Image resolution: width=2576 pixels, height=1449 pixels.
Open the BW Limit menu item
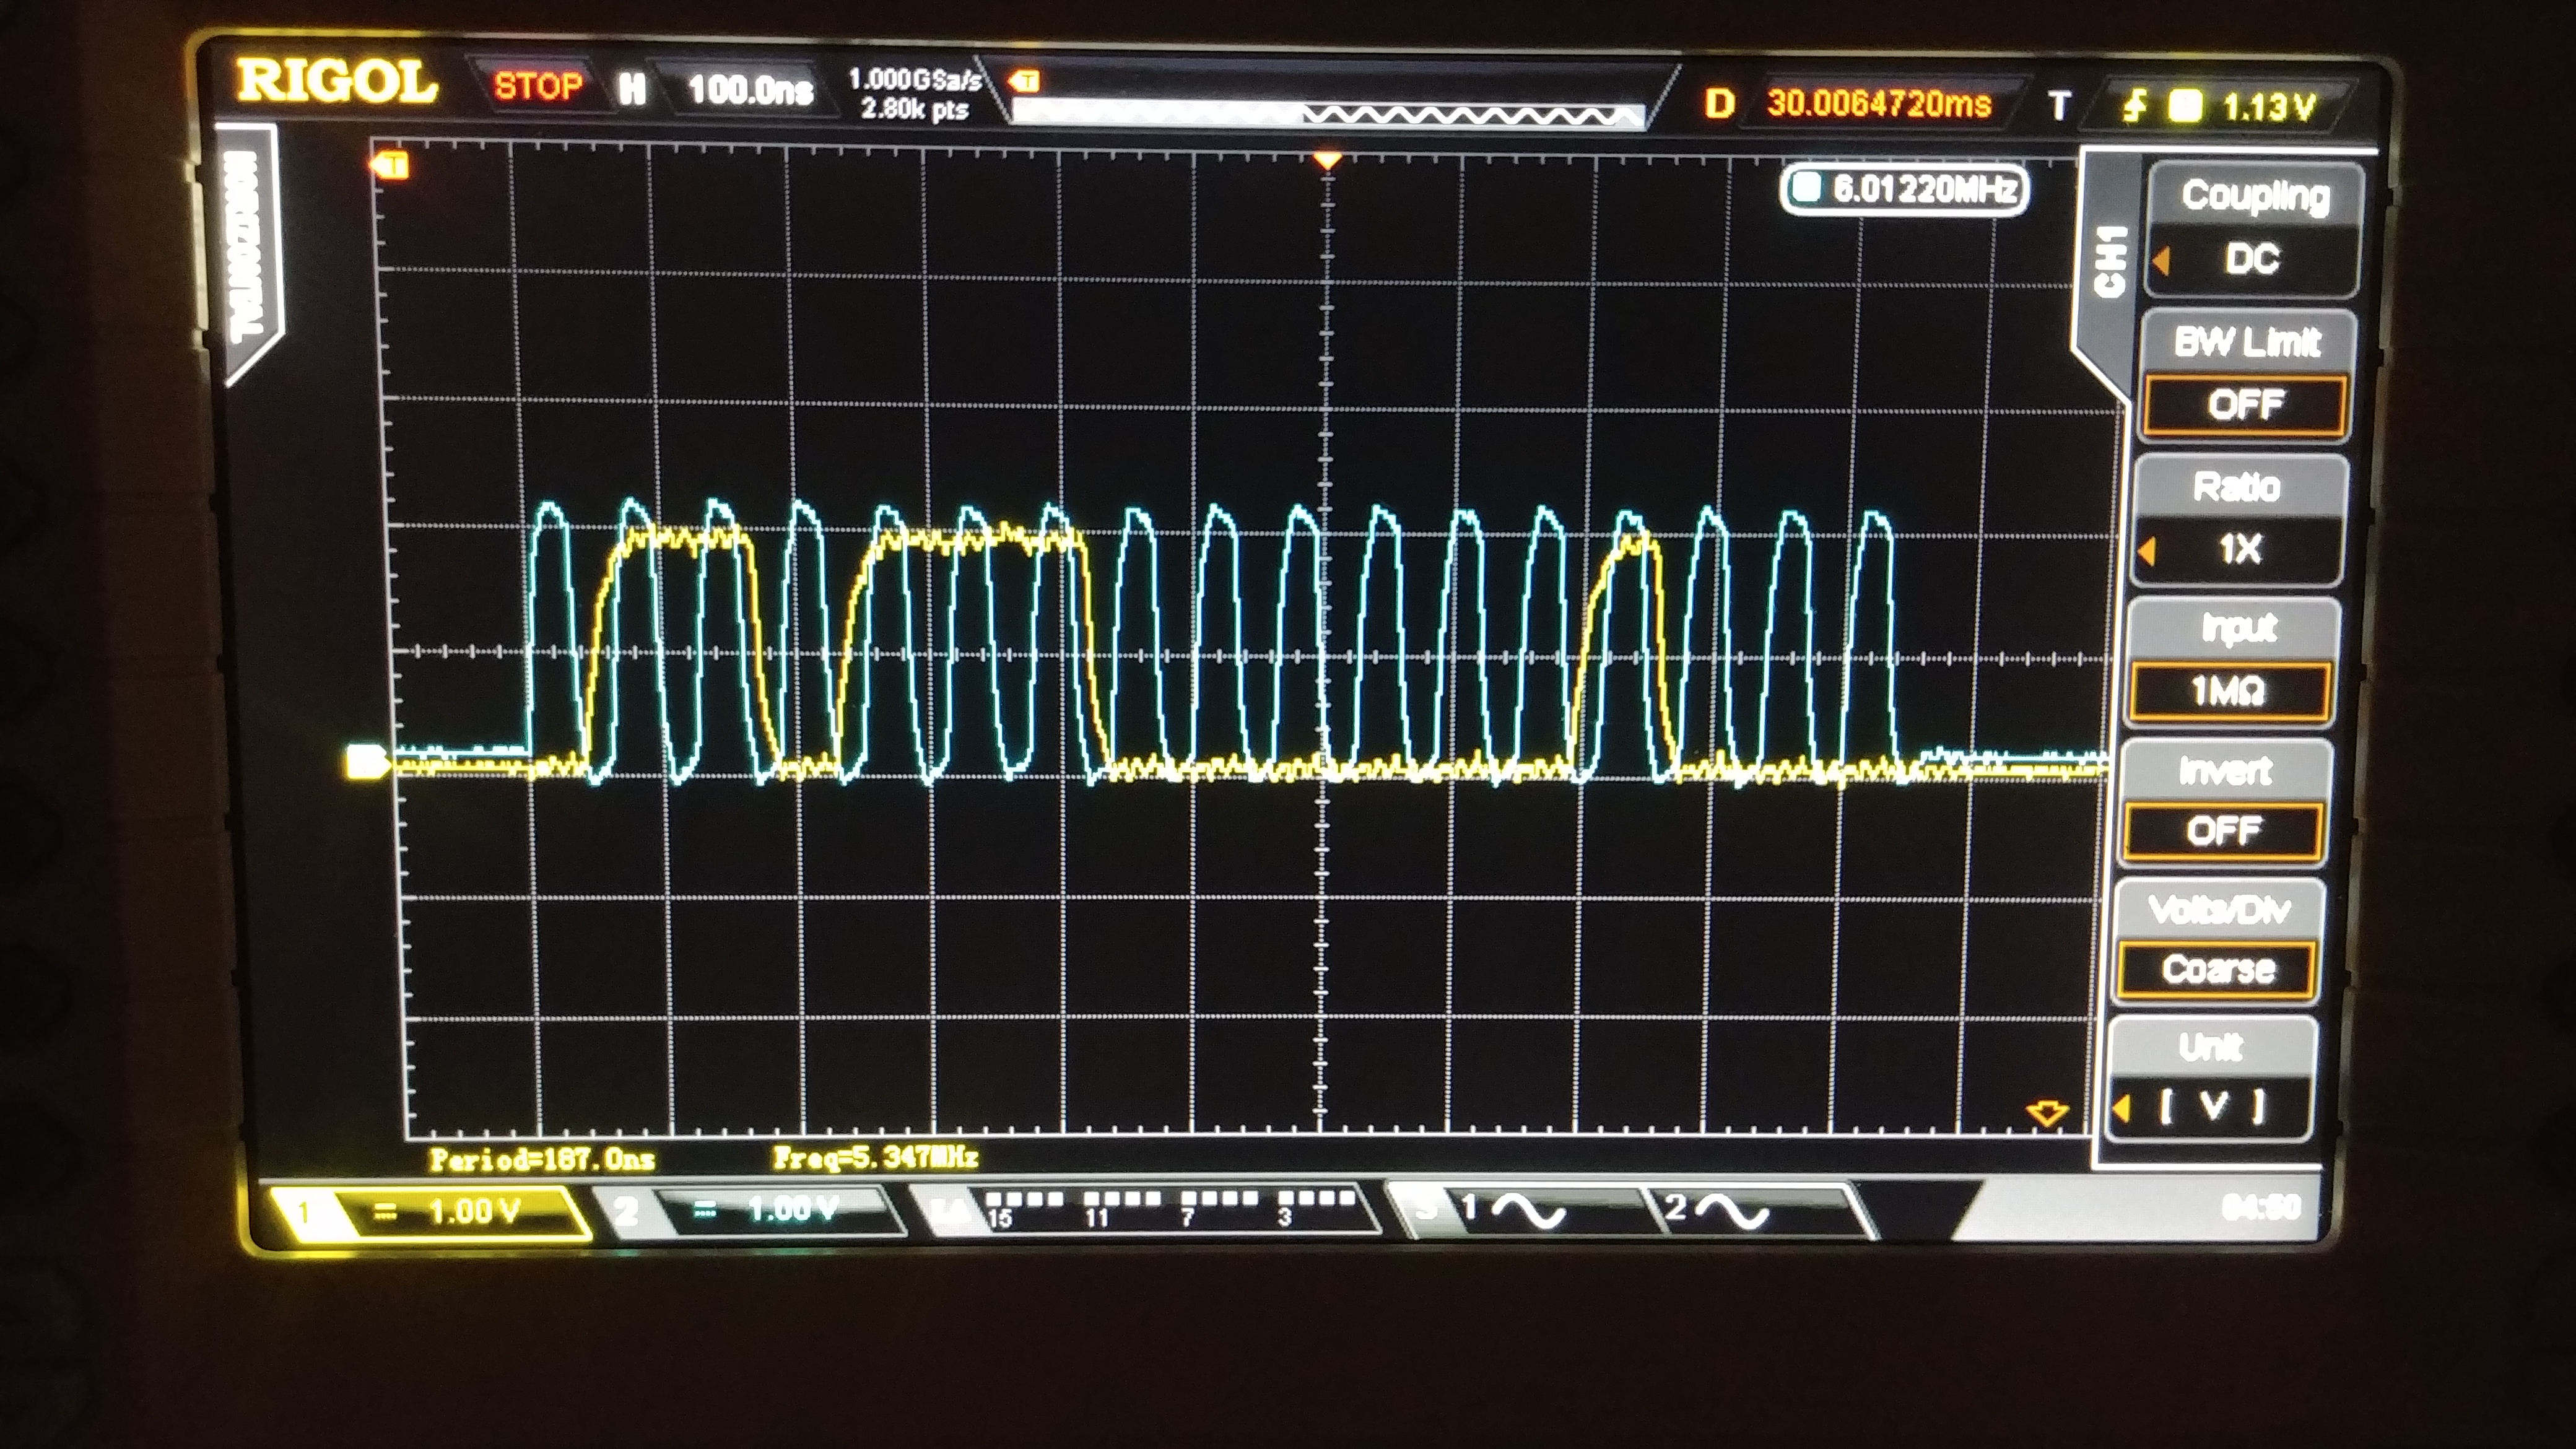2248,342
